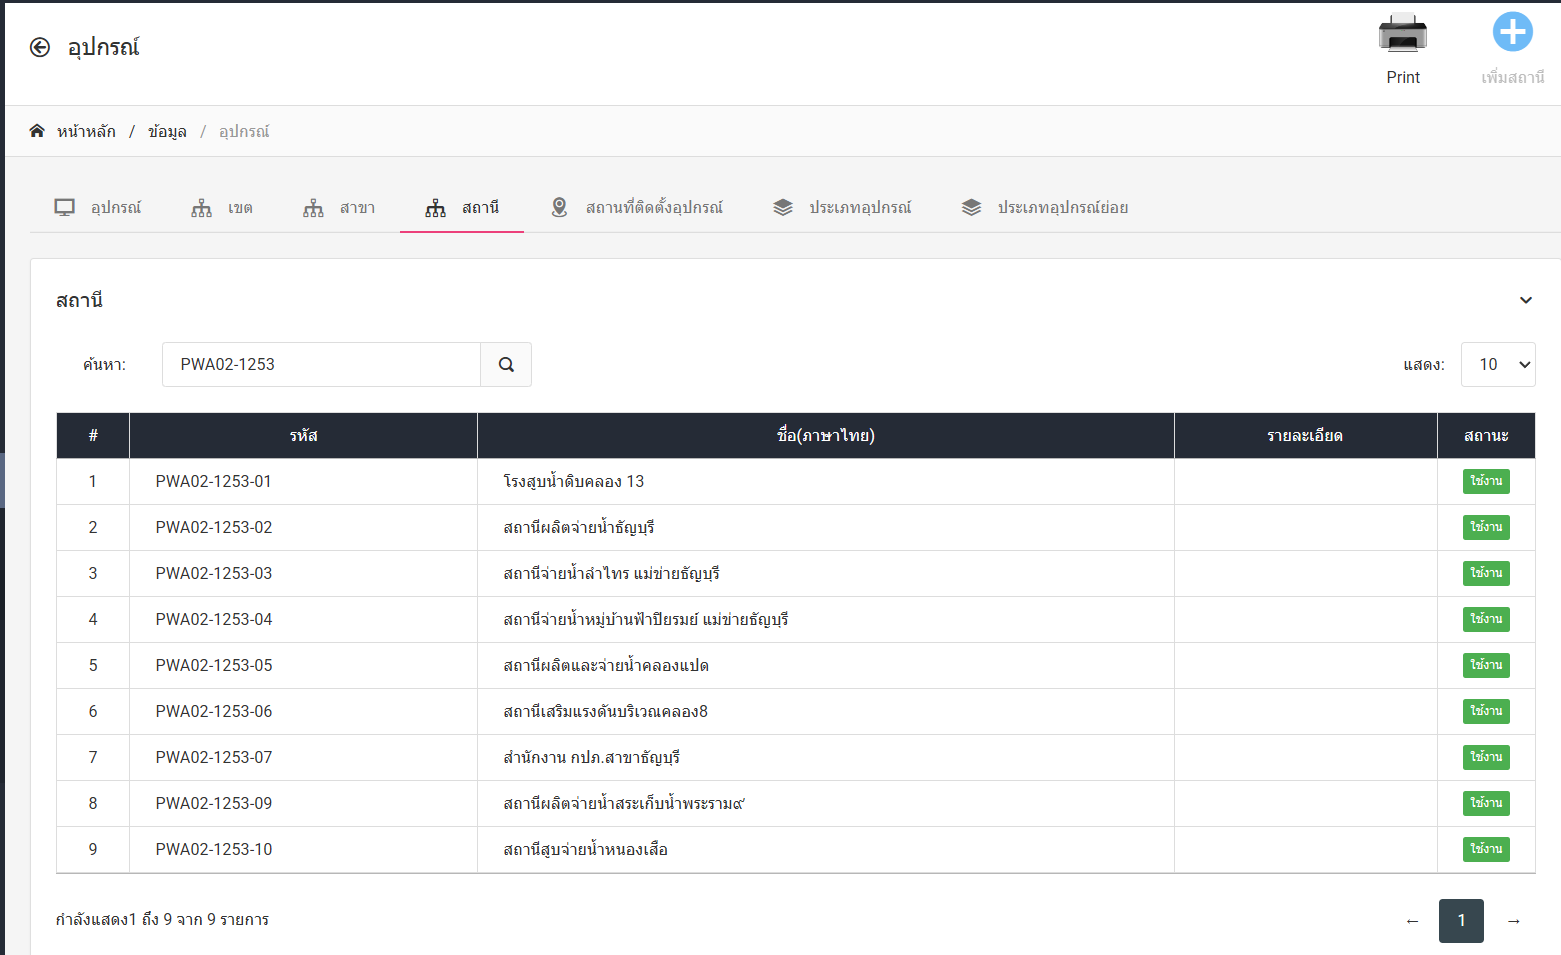Click the blue plus add-station icon

click(1512, 32)
